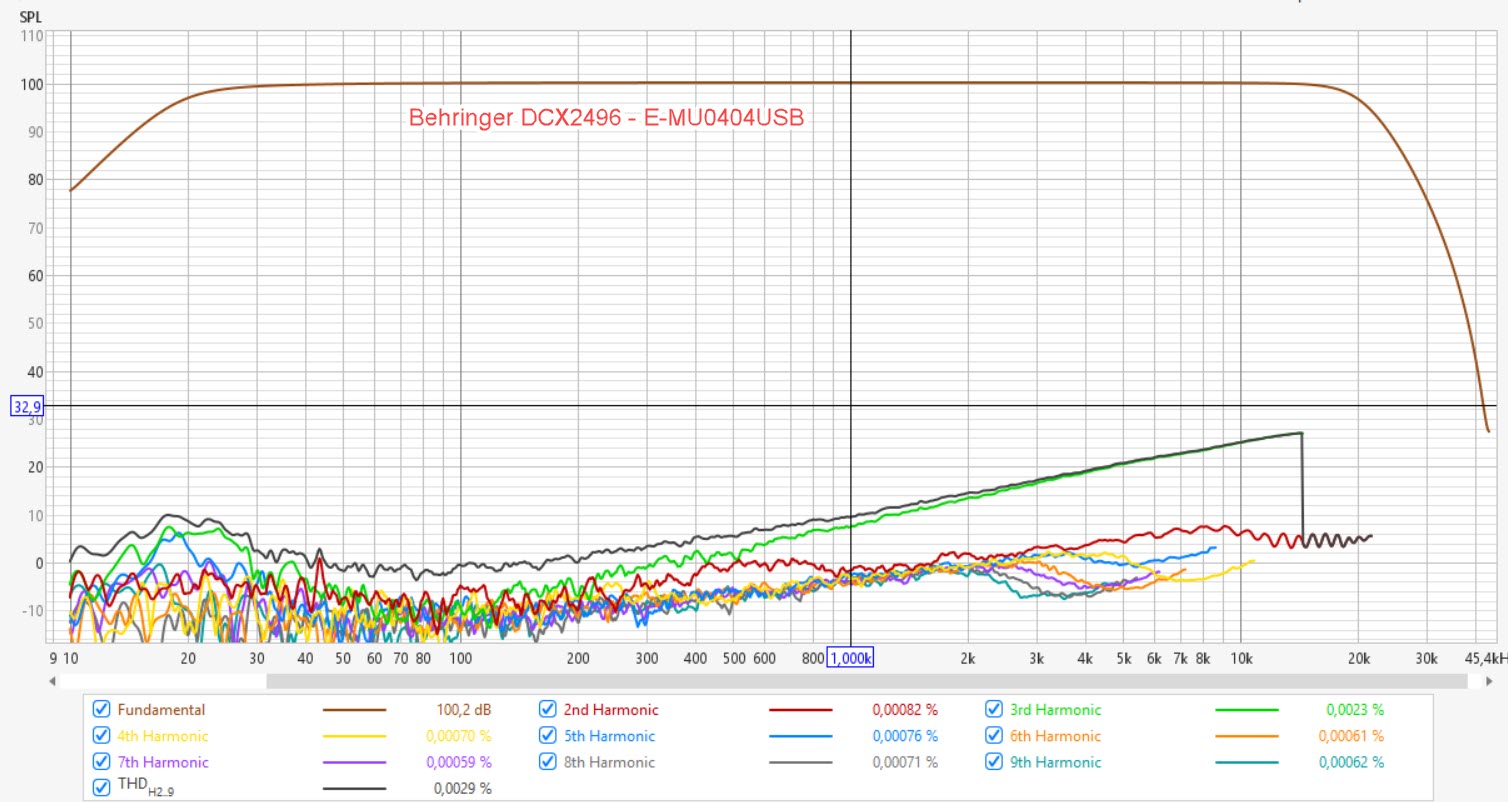Click the SPL axis label

click(31, 17)
